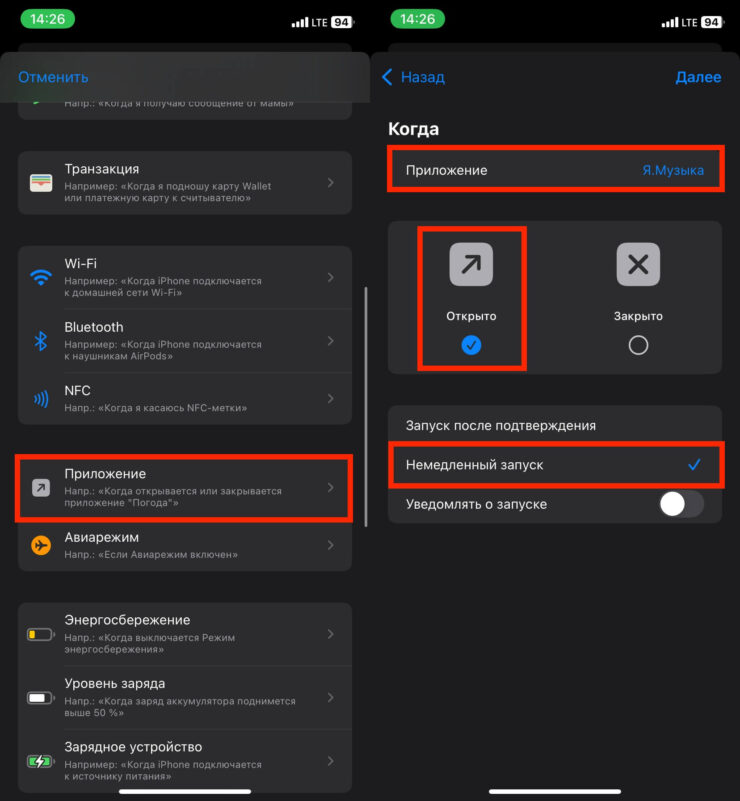Select the Открыто radio button

pos(471,345)
